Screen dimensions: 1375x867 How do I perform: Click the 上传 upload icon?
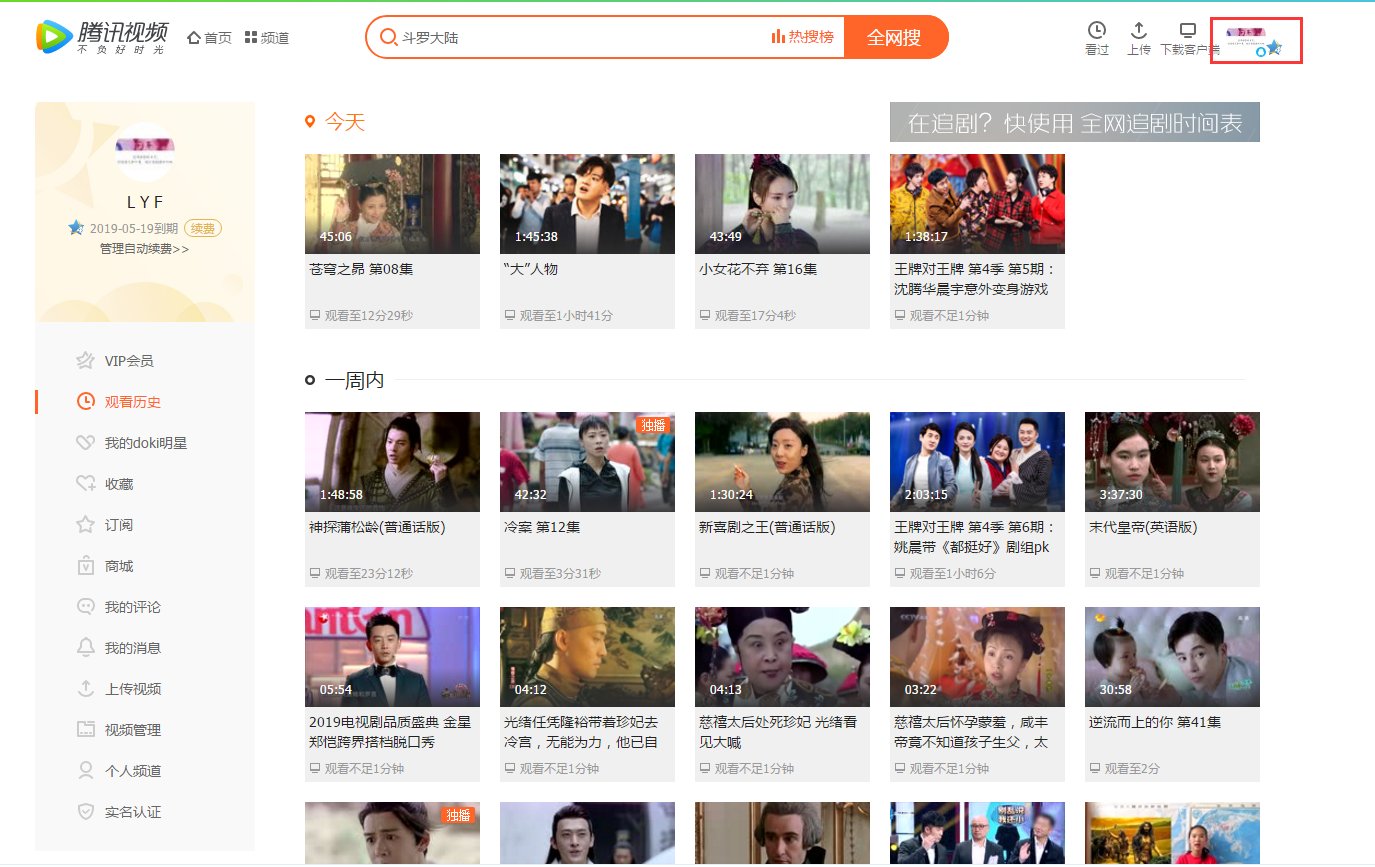coord(1138,31)
